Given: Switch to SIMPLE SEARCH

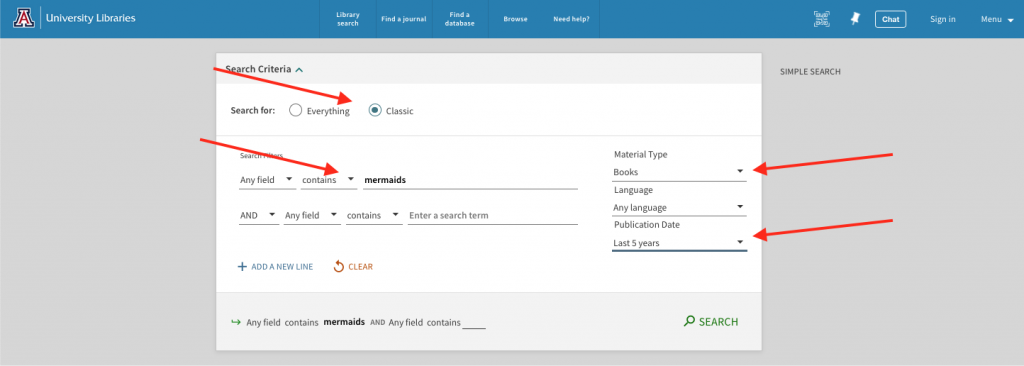Looking at the screenshot, I should [x=810, y=72].
